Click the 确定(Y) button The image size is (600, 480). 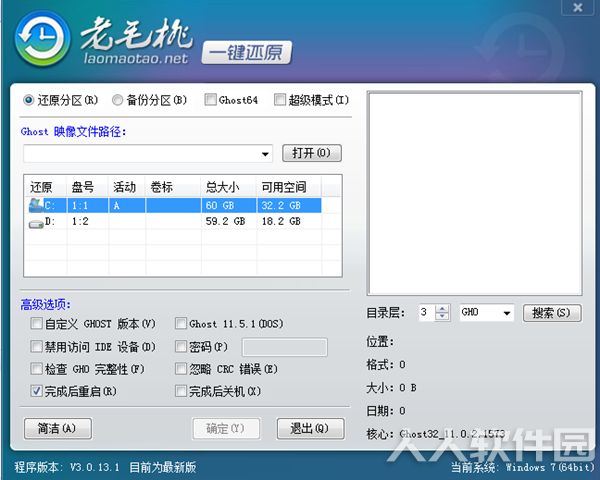(226, 428)
